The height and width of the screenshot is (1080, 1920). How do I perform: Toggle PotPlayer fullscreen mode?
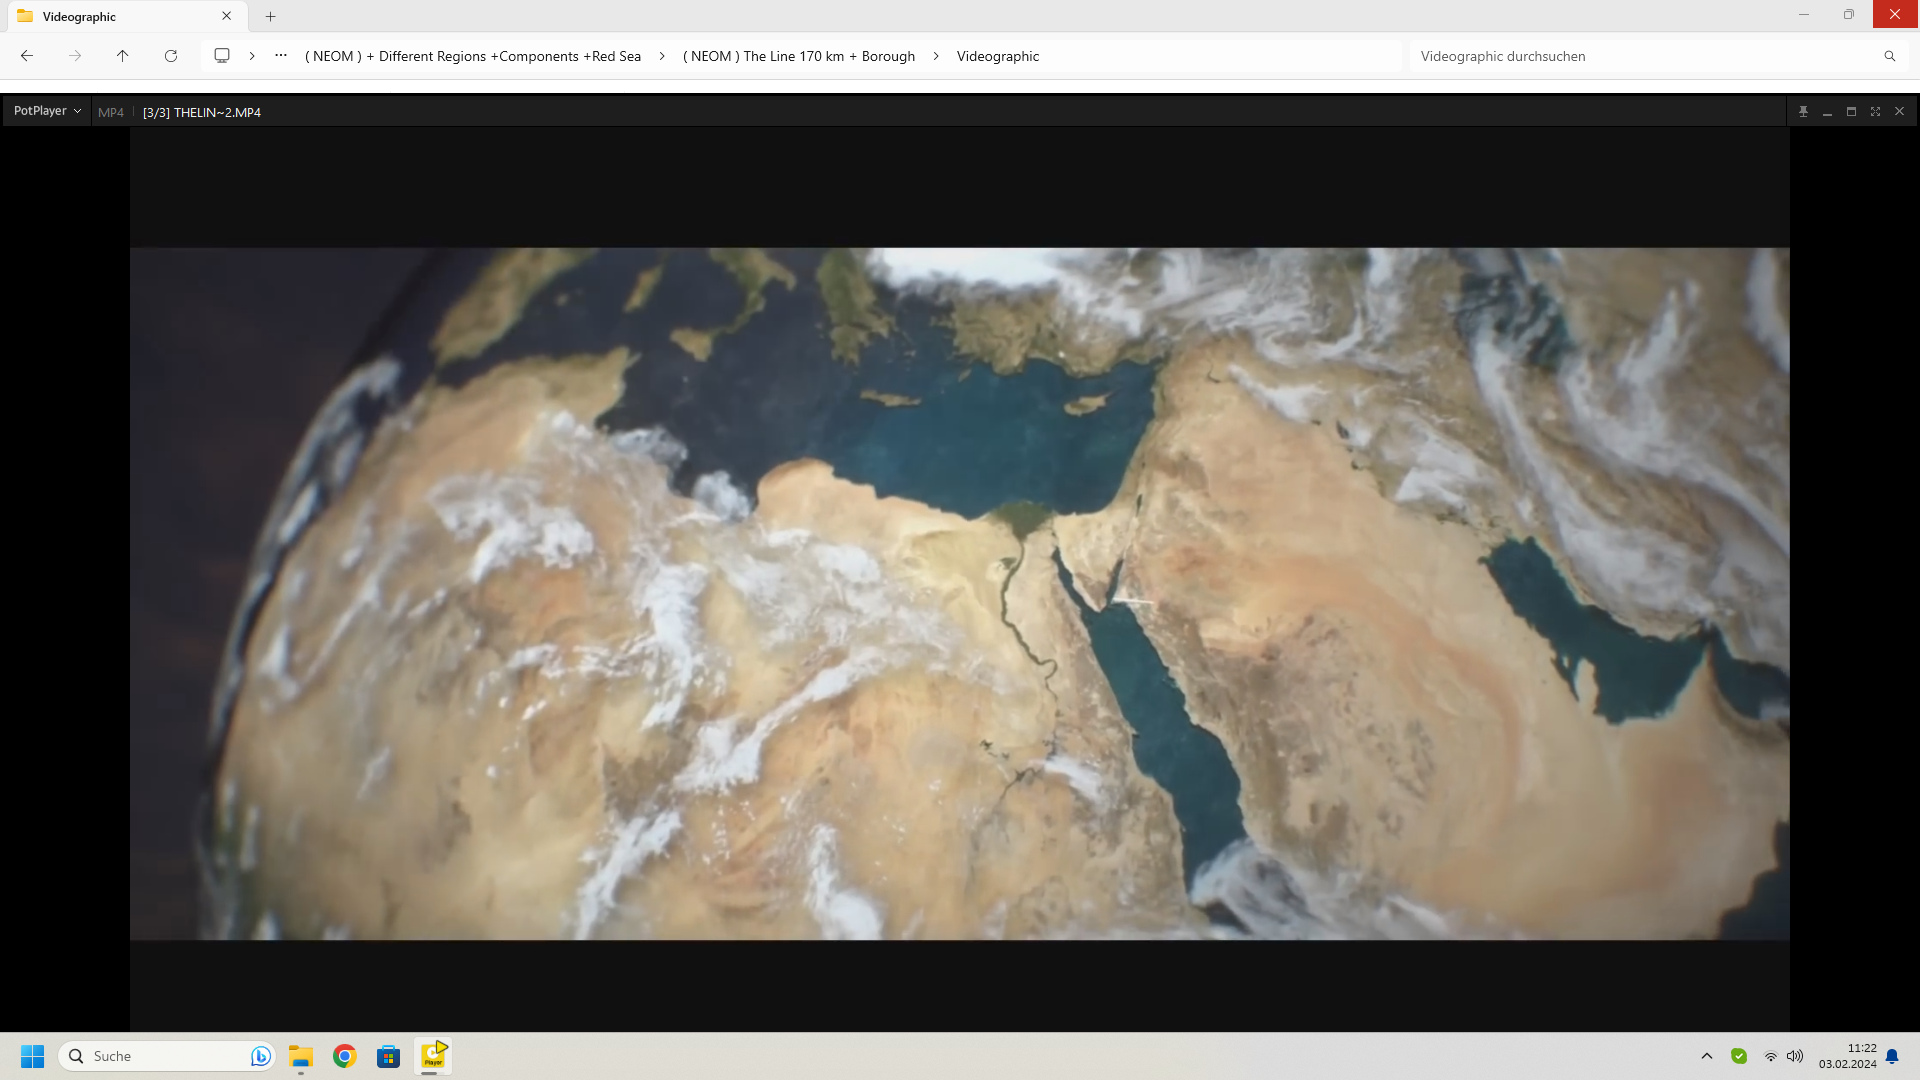(x=1875, y=112)
